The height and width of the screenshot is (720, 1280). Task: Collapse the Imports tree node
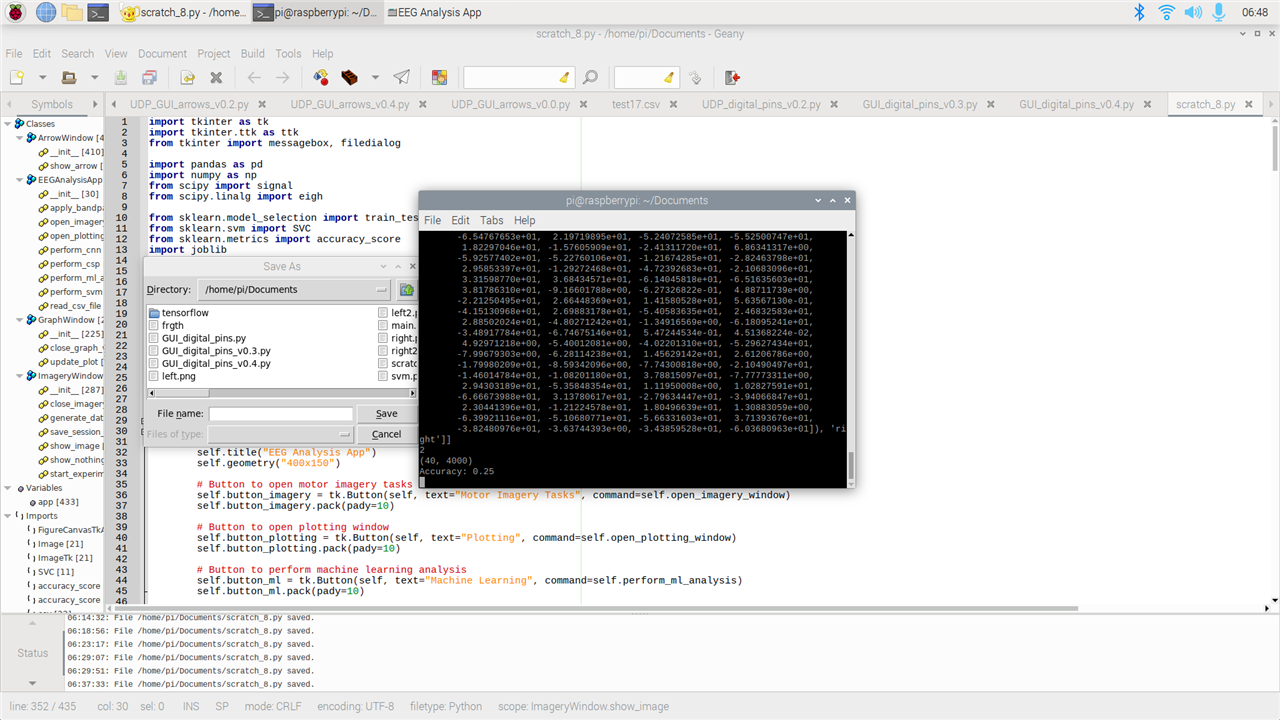(7, 516)
